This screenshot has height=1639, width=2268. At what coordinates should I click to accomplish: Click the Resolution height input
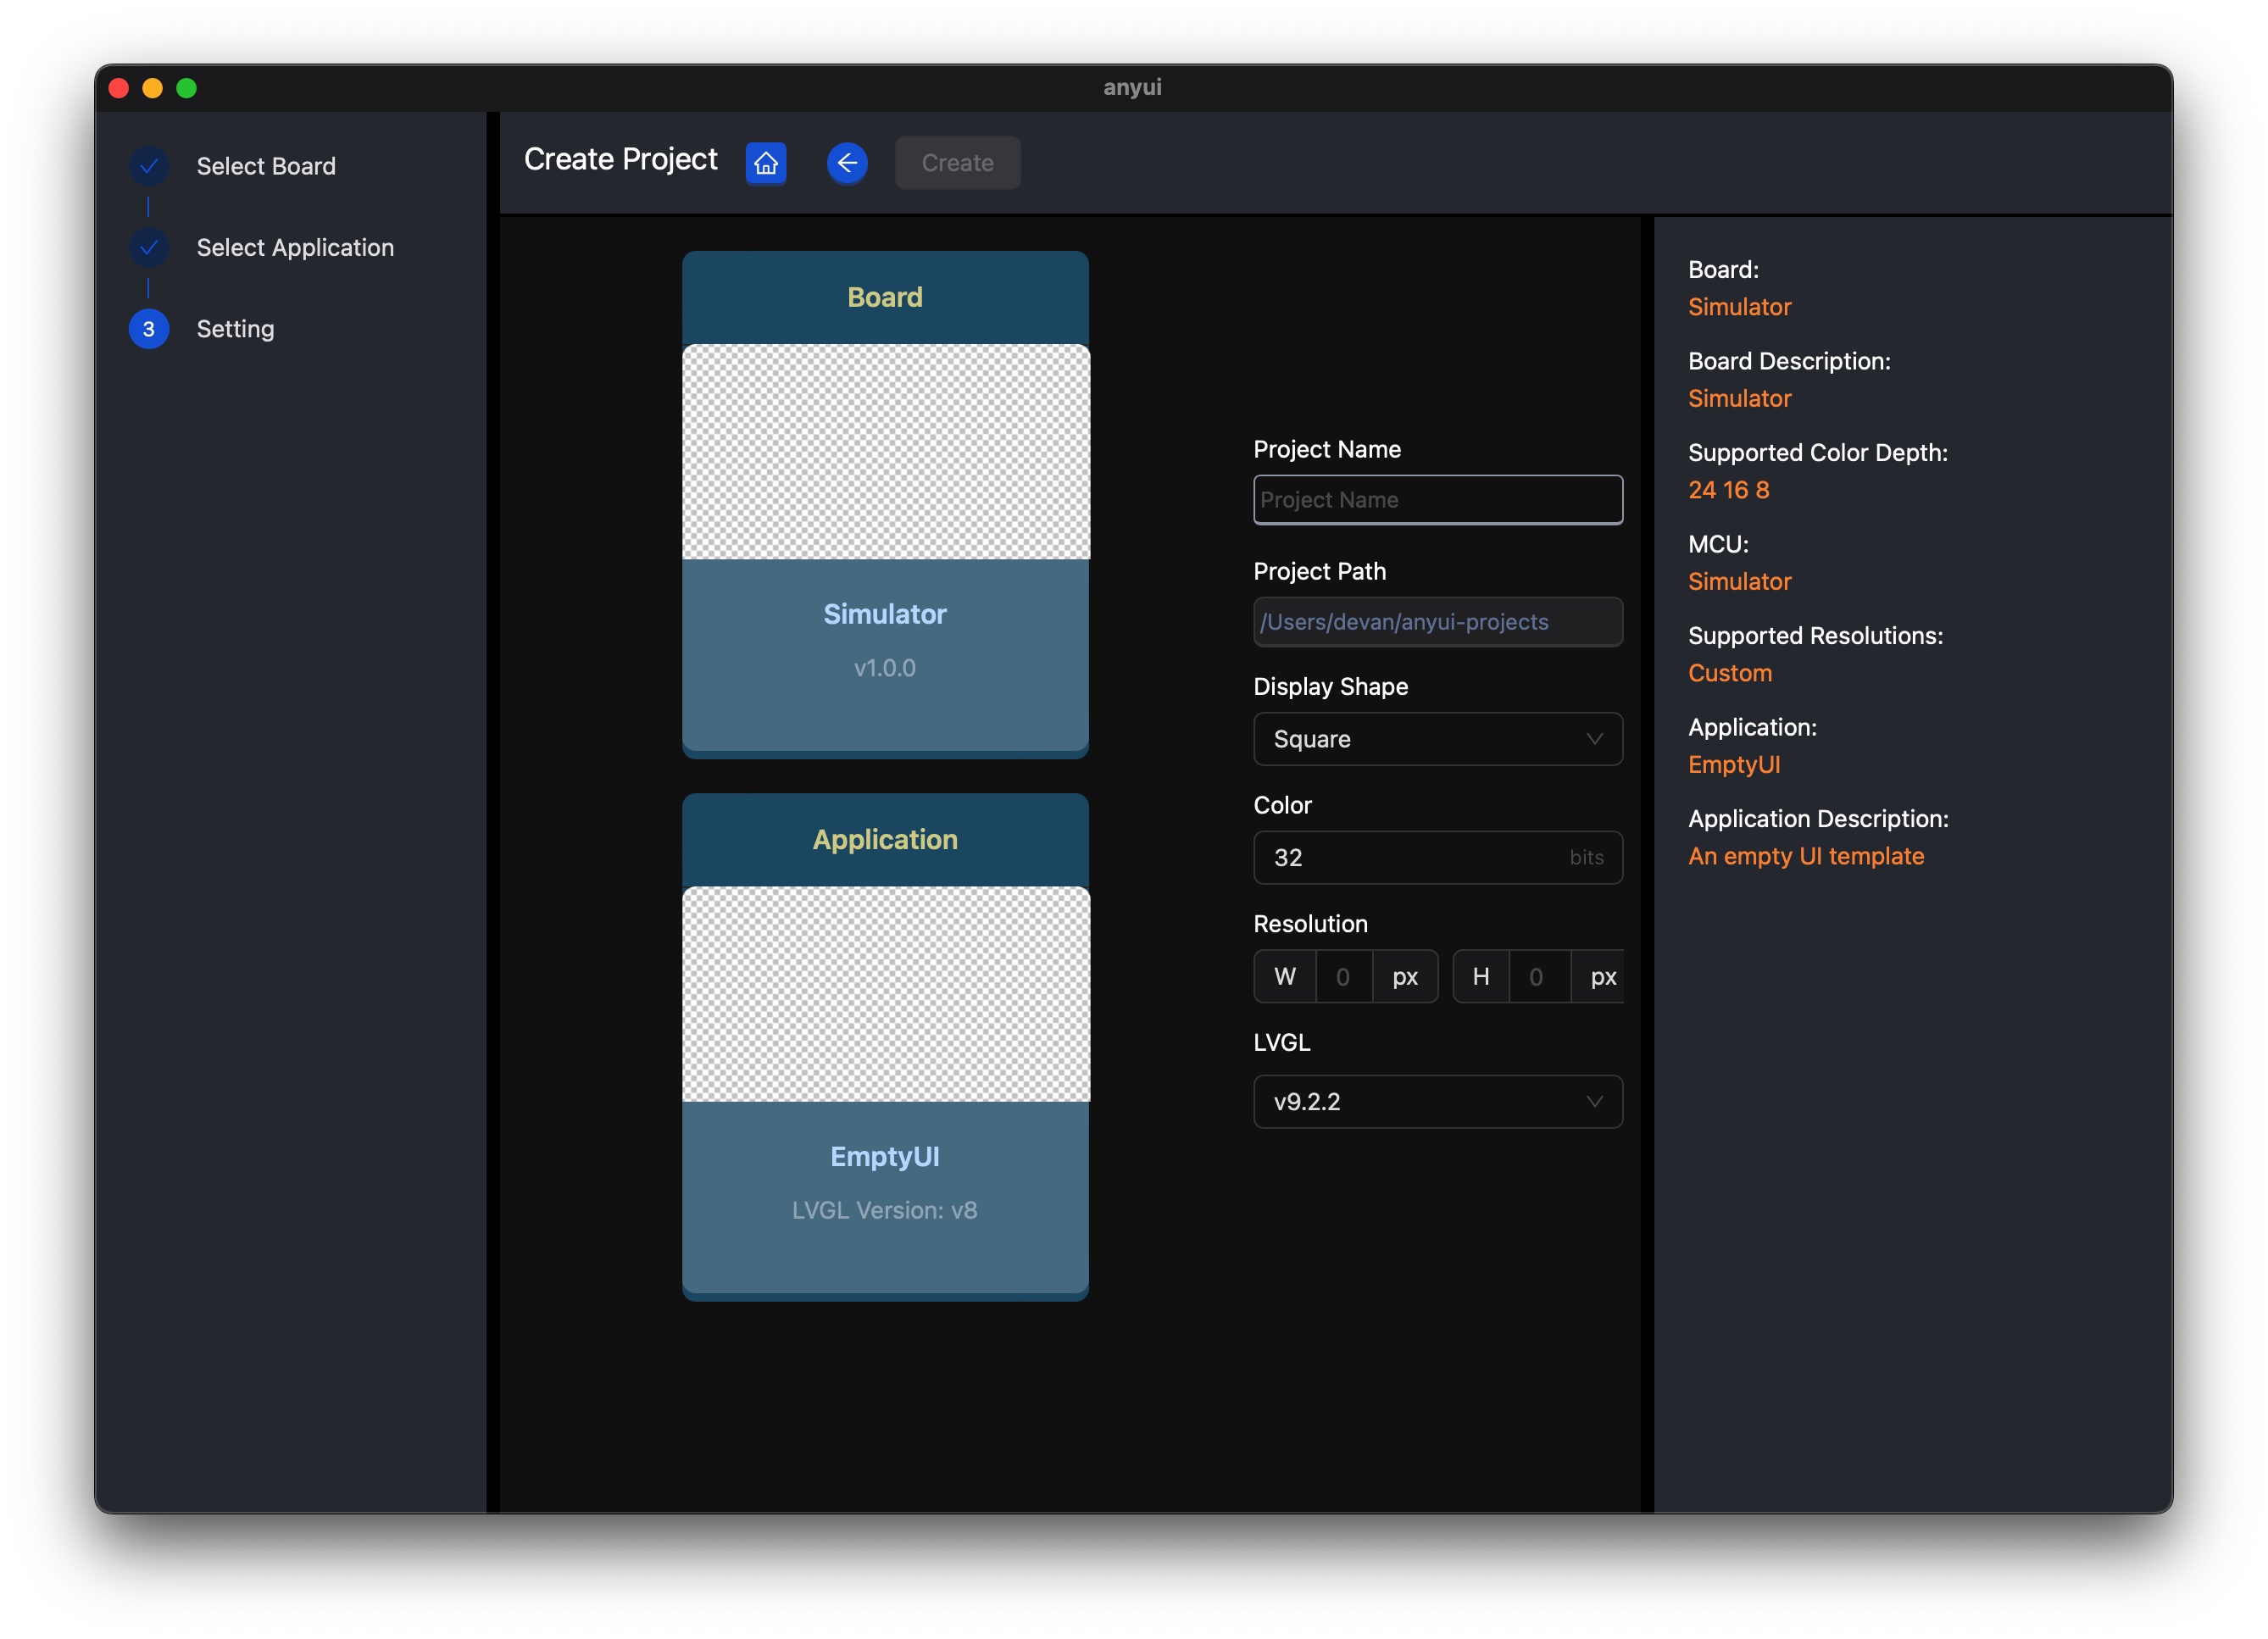point(1537,977)
